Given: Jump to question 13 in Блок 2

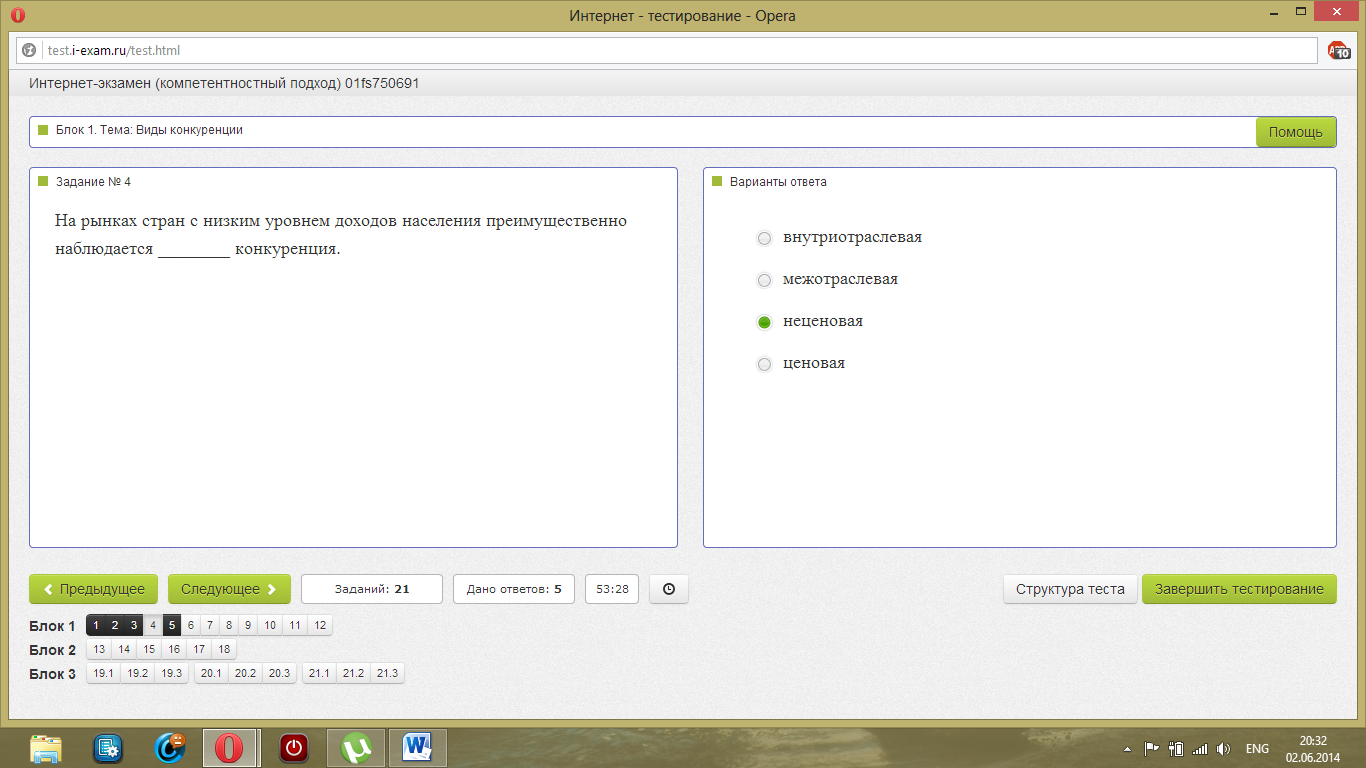Looking at the screenshot, I should point(99,650).
